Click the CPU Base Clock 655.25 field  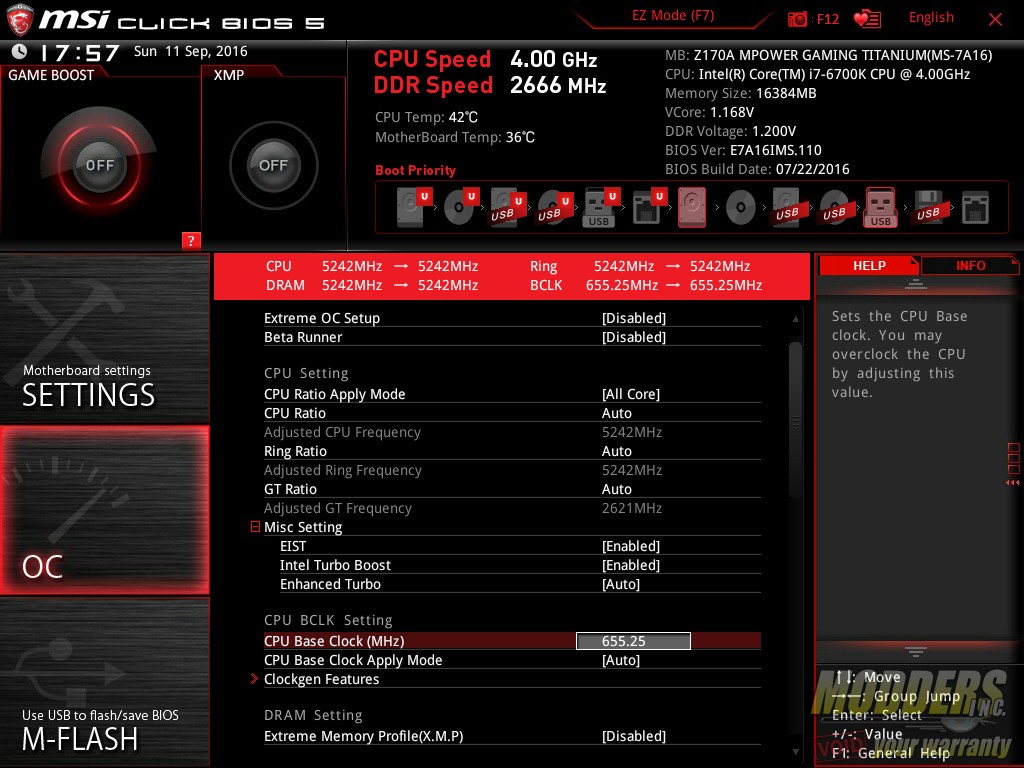click(x=633, y=641)
